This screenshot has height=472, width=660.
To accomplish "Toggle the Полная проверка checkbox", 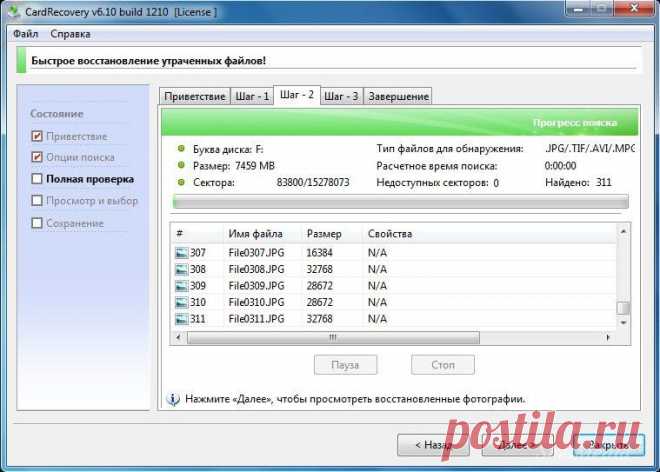I will tap(37, 179).
